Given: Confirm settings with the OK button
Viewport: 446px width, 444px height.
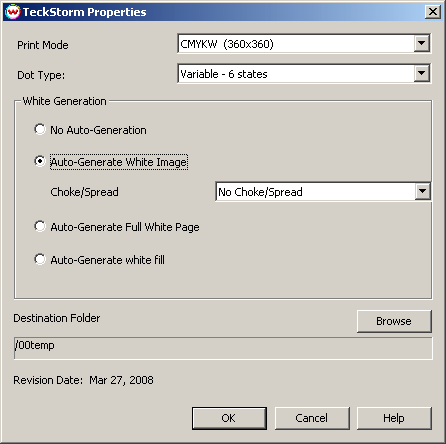Looking at the screenshot, I should pyautogui.click(x=229, y=418).
